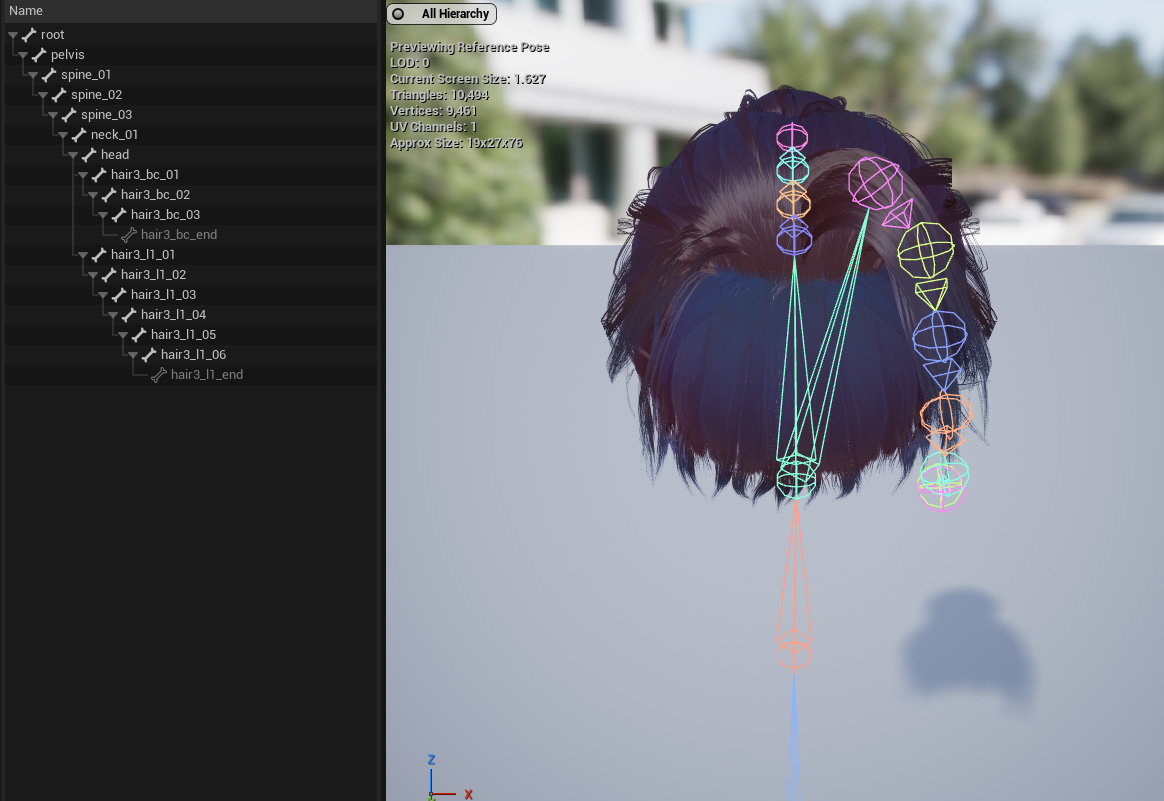Select the root bone row
The image size is (1164, 801).
point(191,35)
